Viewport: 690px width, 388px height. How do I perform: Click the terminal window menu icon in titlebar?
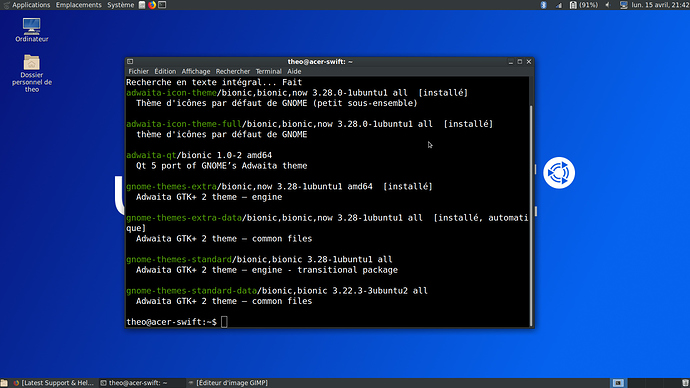pos(130,62)
